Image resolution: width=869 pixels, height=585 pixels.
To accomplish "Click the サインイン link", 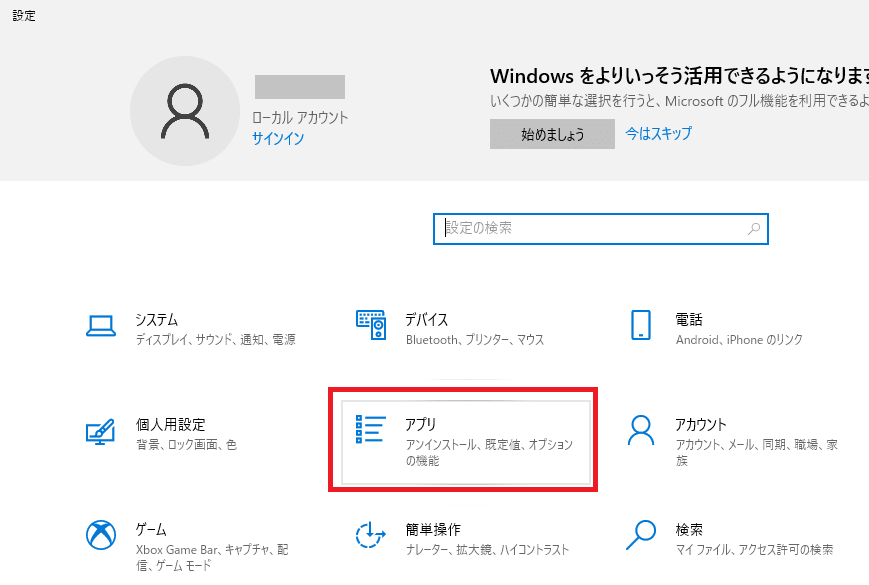I will coord(278,138).
